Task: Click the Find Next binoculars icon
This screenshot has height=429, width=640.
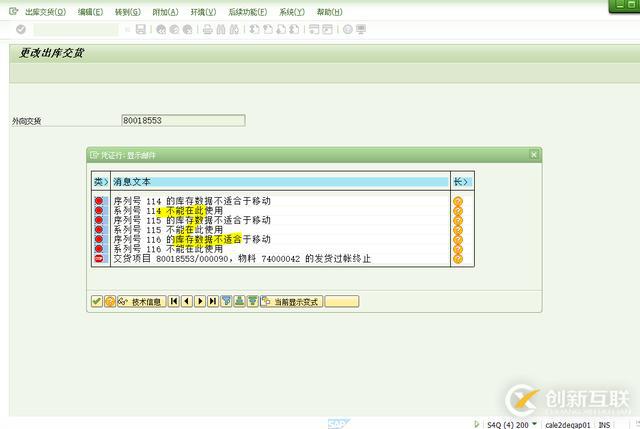Action: pos(234,29)
